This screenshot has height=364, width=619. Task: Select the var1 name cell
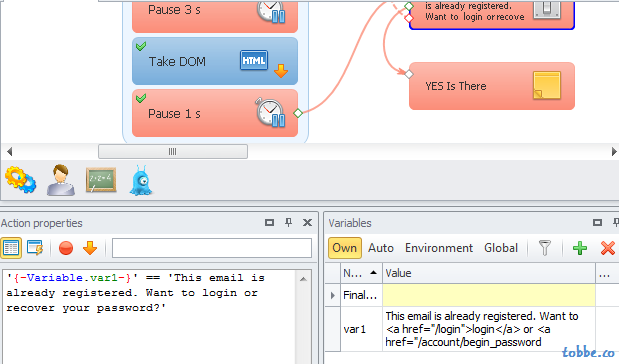[x=361, y=329]
